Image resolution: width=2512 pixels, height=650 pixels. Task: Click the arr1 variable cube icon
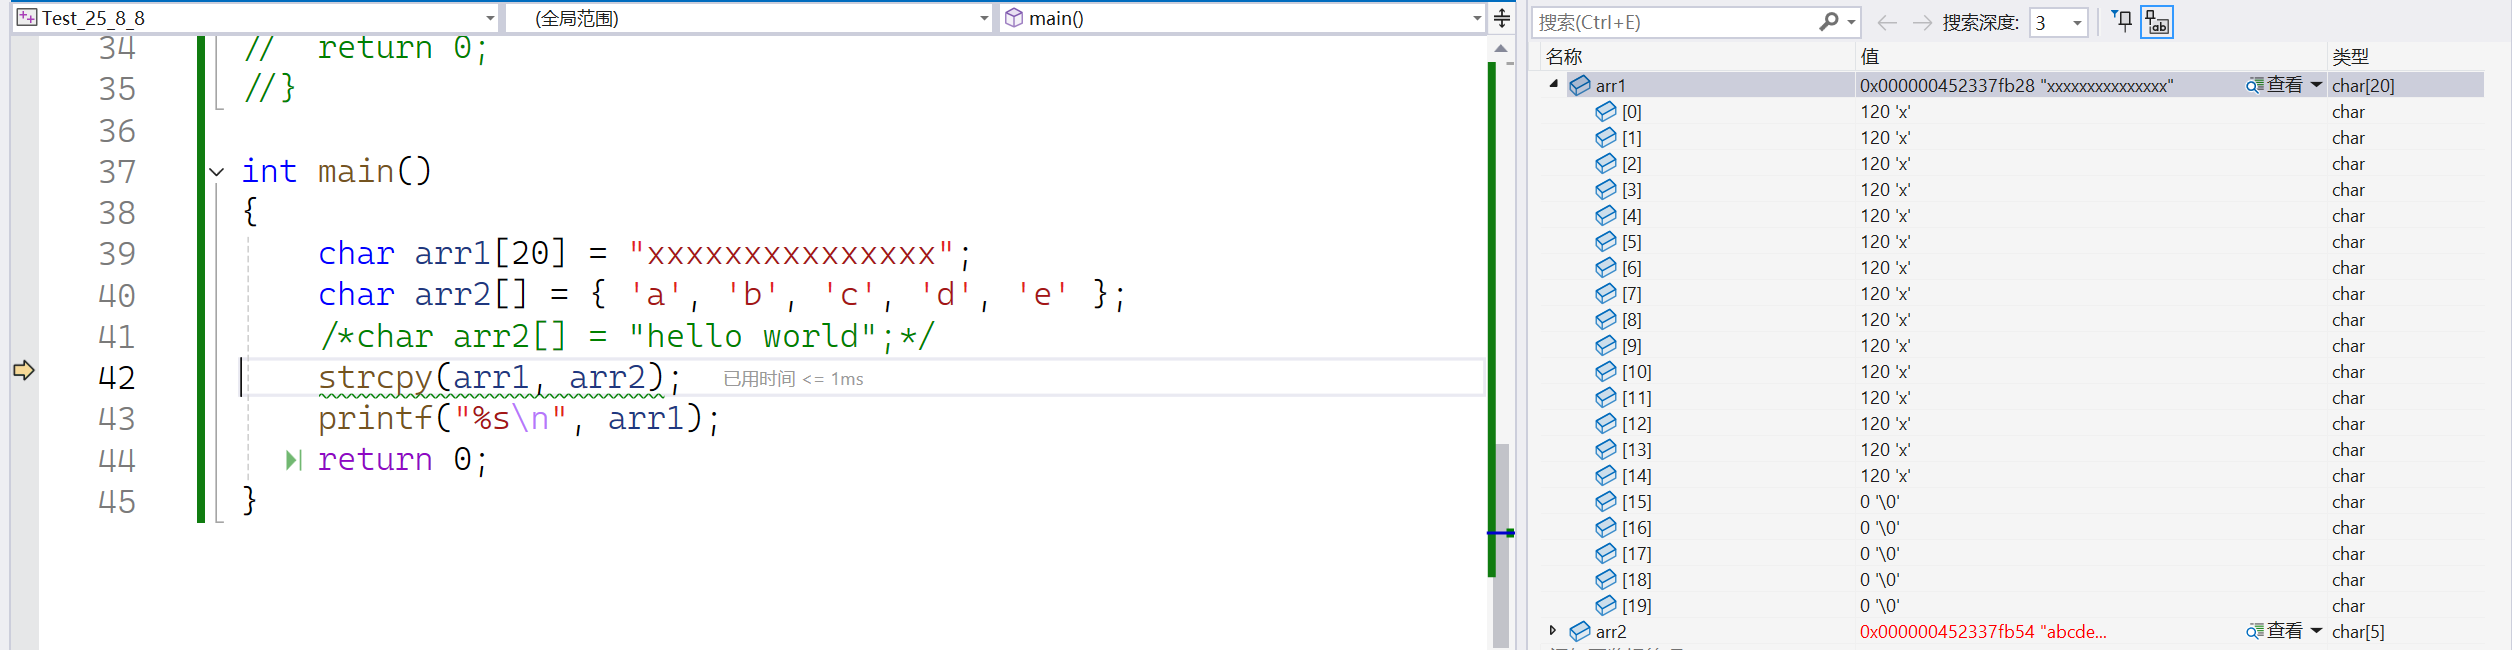click(x=1579, y=86)
